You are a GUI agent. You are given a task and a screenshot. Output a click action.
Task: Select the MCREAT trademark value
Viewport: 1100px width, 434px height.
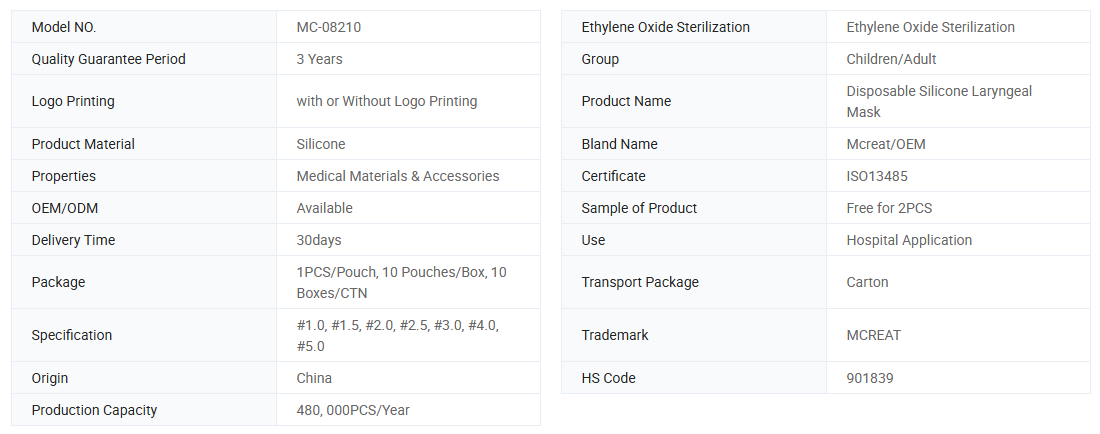click(x=873, y=335)
